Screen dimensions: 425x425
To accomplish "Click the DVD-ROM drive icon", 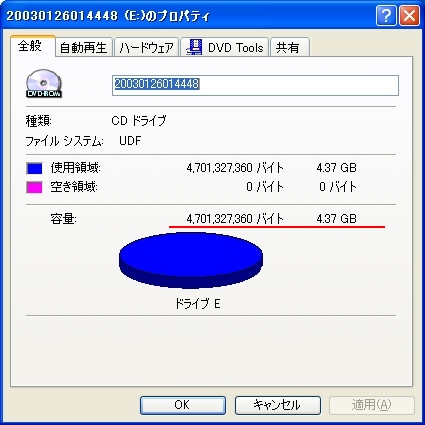I will tap(44, 83).
